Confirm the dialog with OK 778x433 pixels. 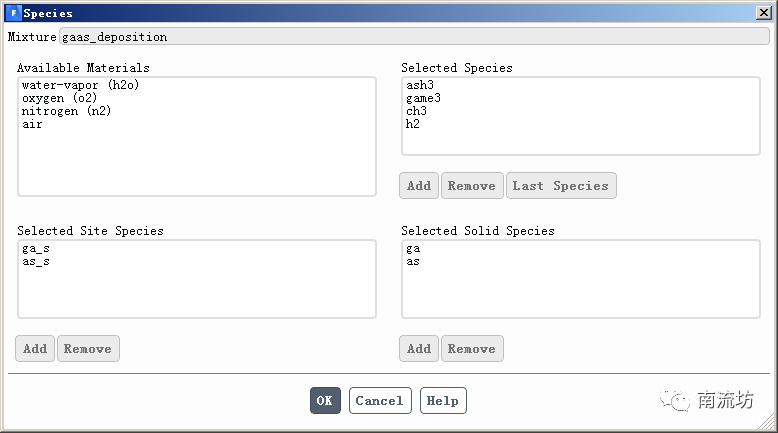point(325,401)
